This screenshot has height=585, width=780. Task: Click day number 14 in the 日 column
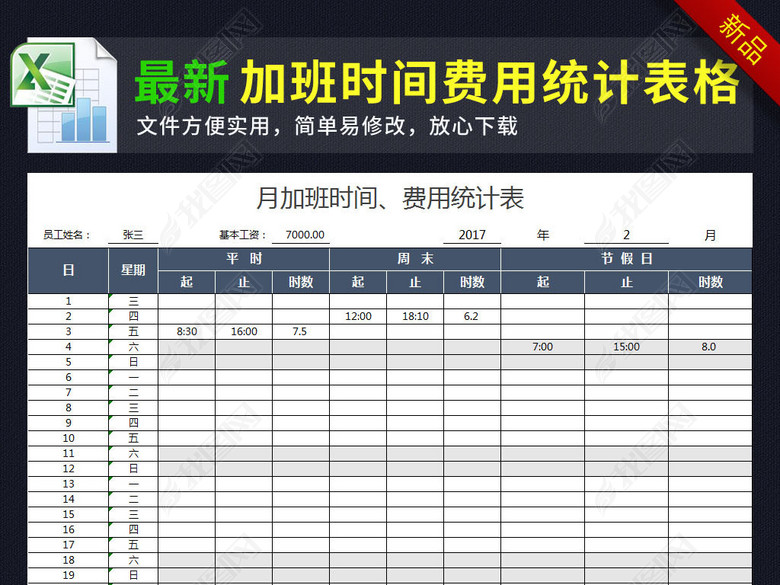click(x=68, y=499)
